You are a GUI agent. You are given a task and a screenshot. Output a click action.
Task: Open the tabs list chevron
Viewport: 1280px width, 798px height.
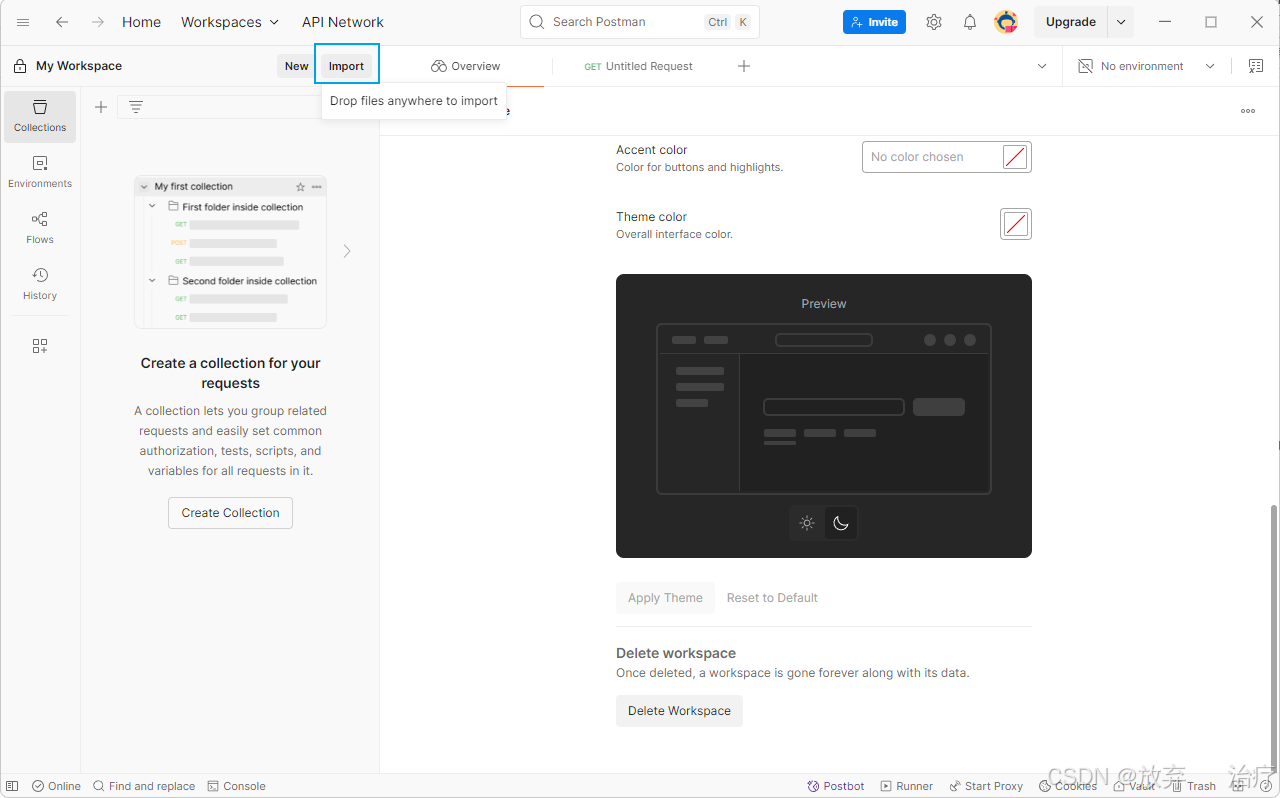pyautogui.click(x=1042, y=66)
